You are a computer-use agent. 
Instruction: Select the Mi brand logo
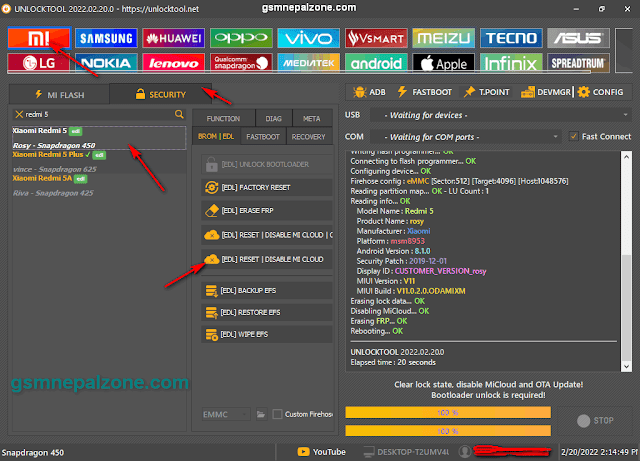pyautogui.click(x=39, y=38)
